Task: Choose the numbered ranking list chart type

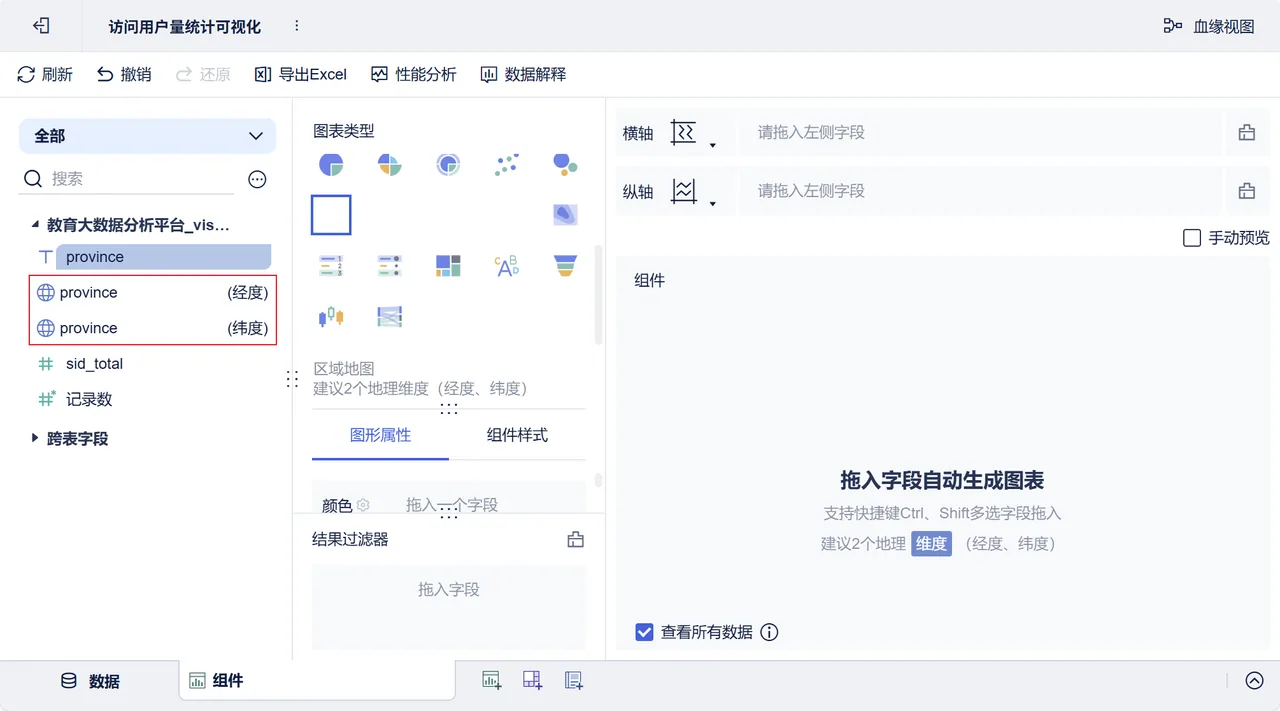Action: [x=331, y=265]
